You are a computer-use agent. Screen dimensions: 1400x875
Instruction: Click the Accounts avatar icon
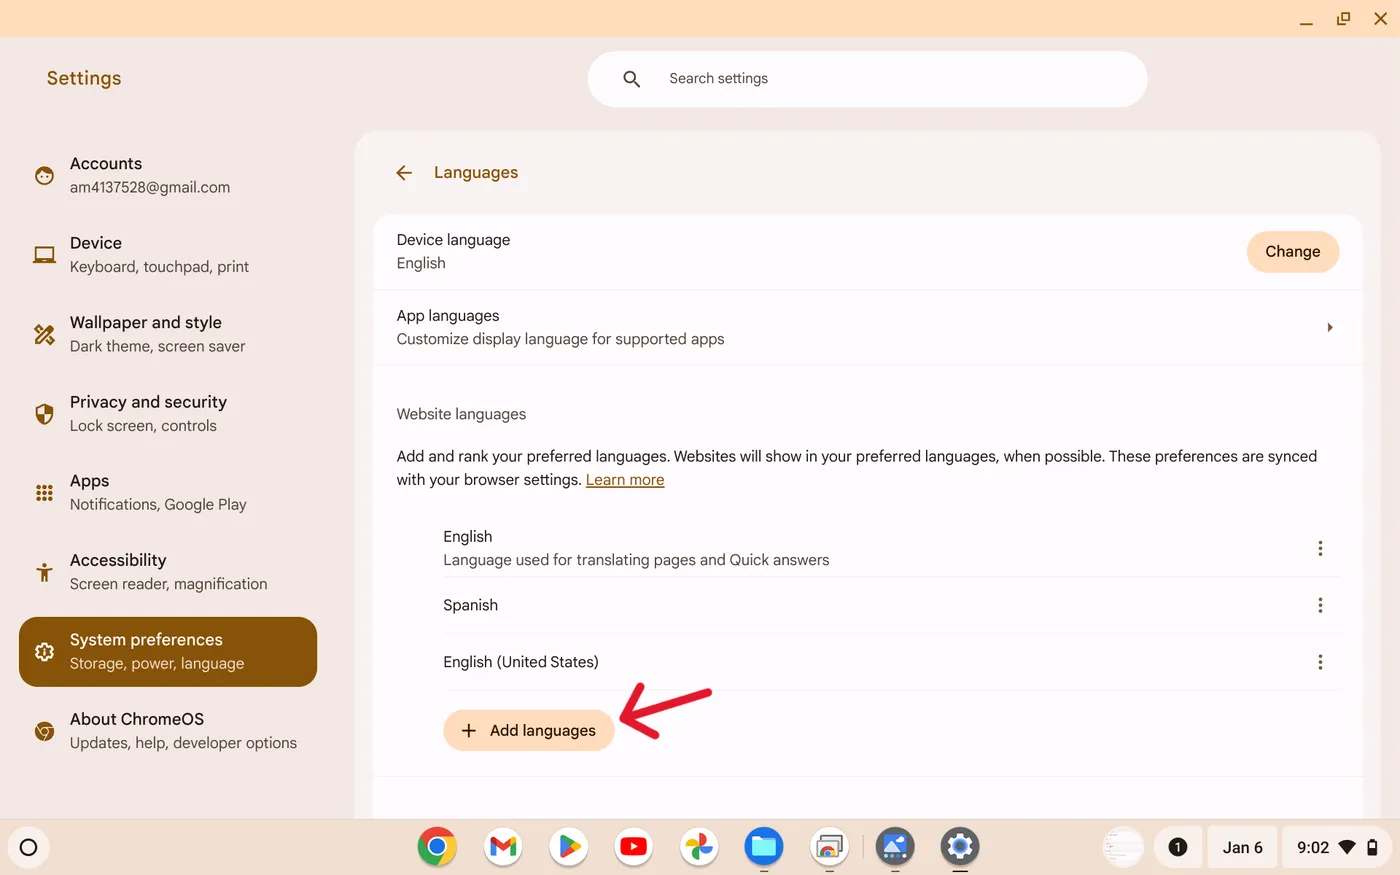pyautogui.click(x=44, y=176)
